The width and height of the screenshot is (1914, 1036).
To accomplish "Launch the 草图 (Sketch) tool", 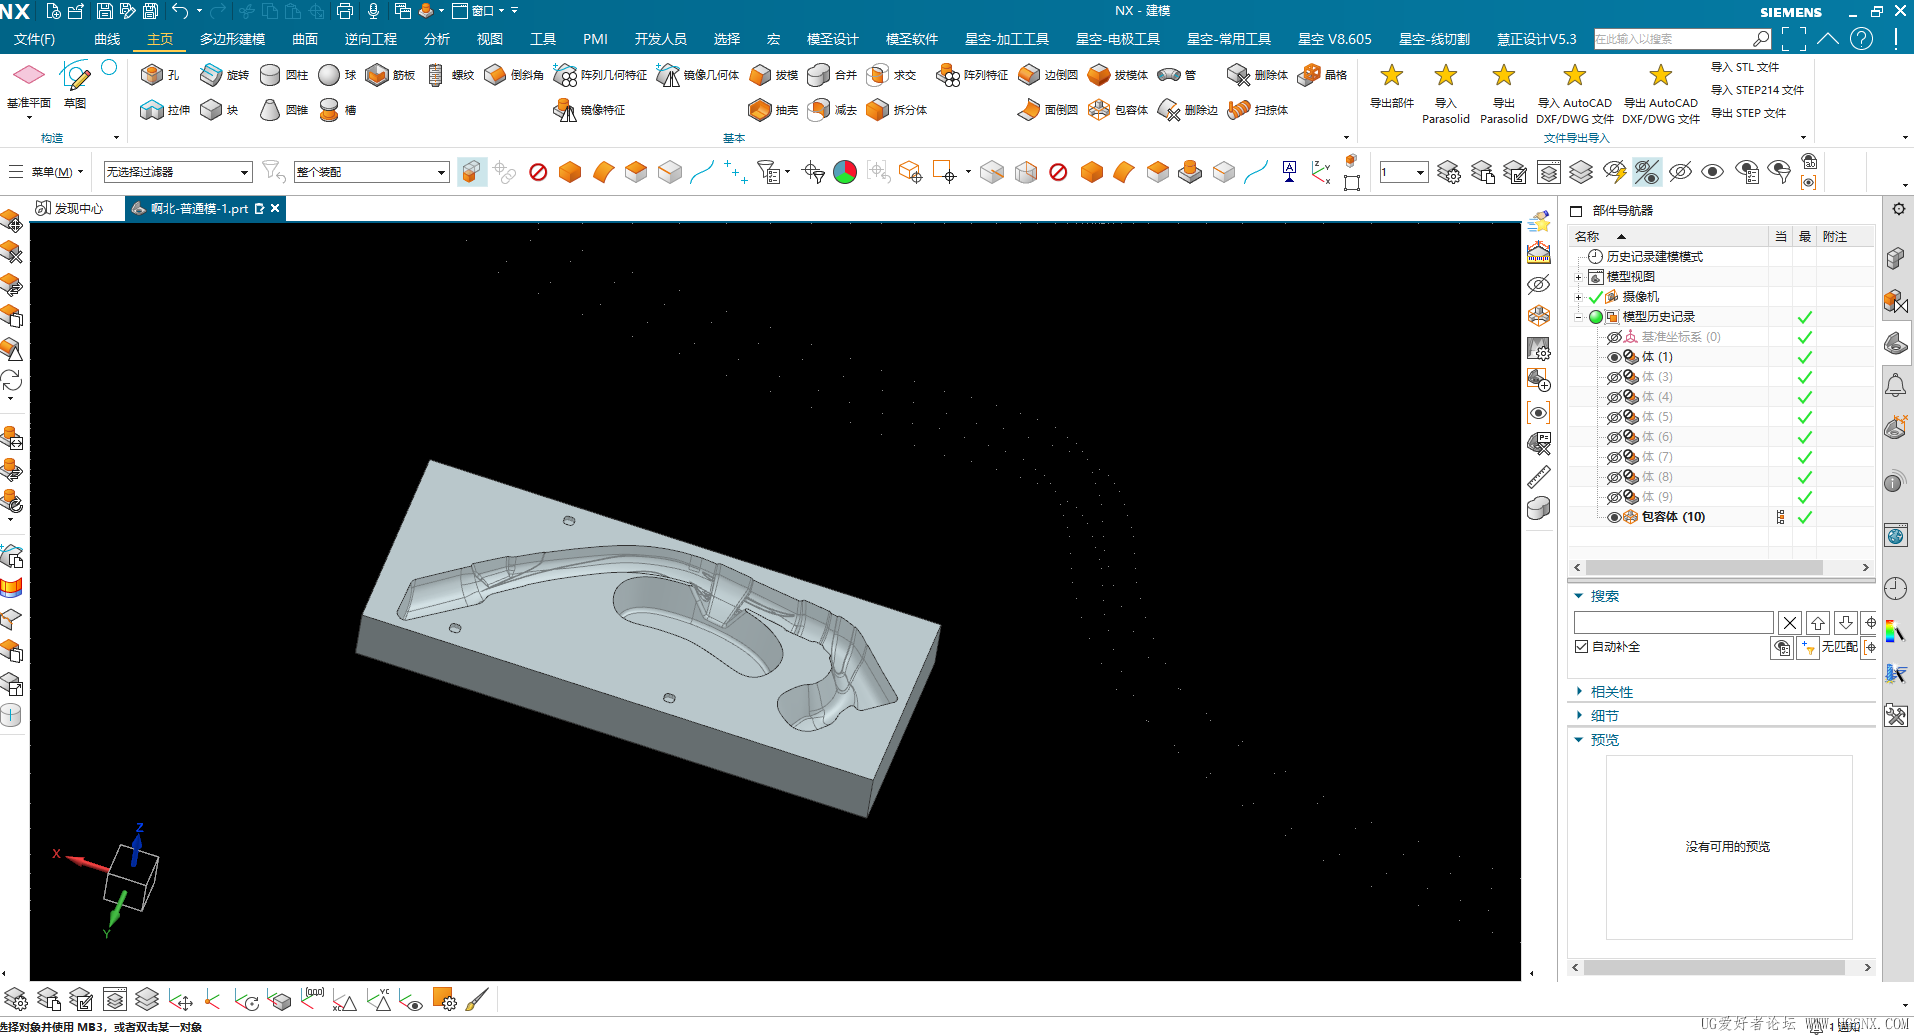I will [75, 80].
